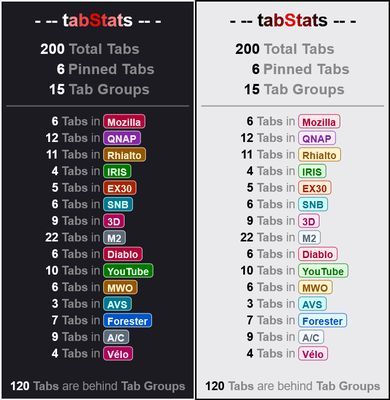Click '200 Total Tabs' in dark panel

(90, 49)
